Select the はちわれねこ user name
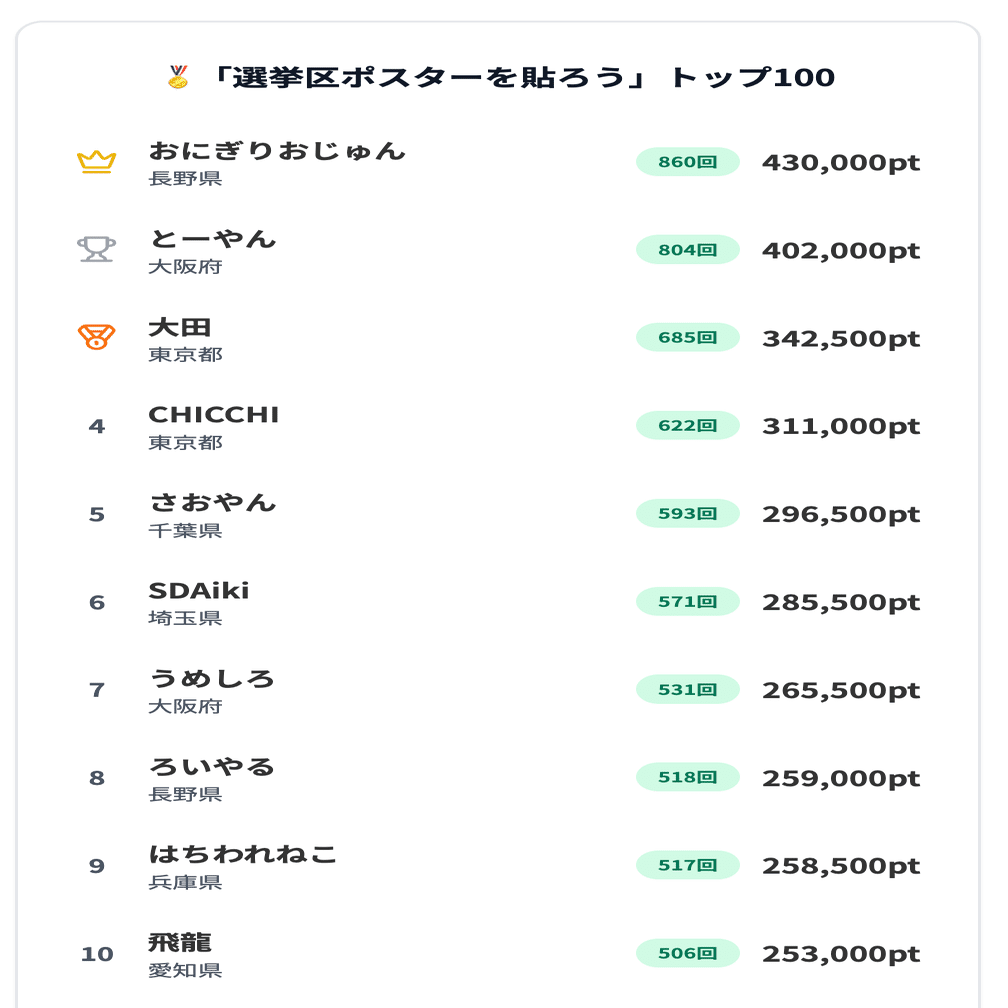Image resolution: width=1008 pixels, height=1008 pixels. (243, 854)
